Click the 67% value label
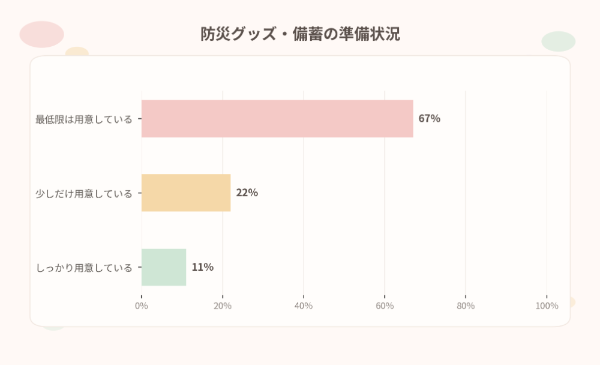The width and height of the screenshot is (600, 365). coord(429,118)
